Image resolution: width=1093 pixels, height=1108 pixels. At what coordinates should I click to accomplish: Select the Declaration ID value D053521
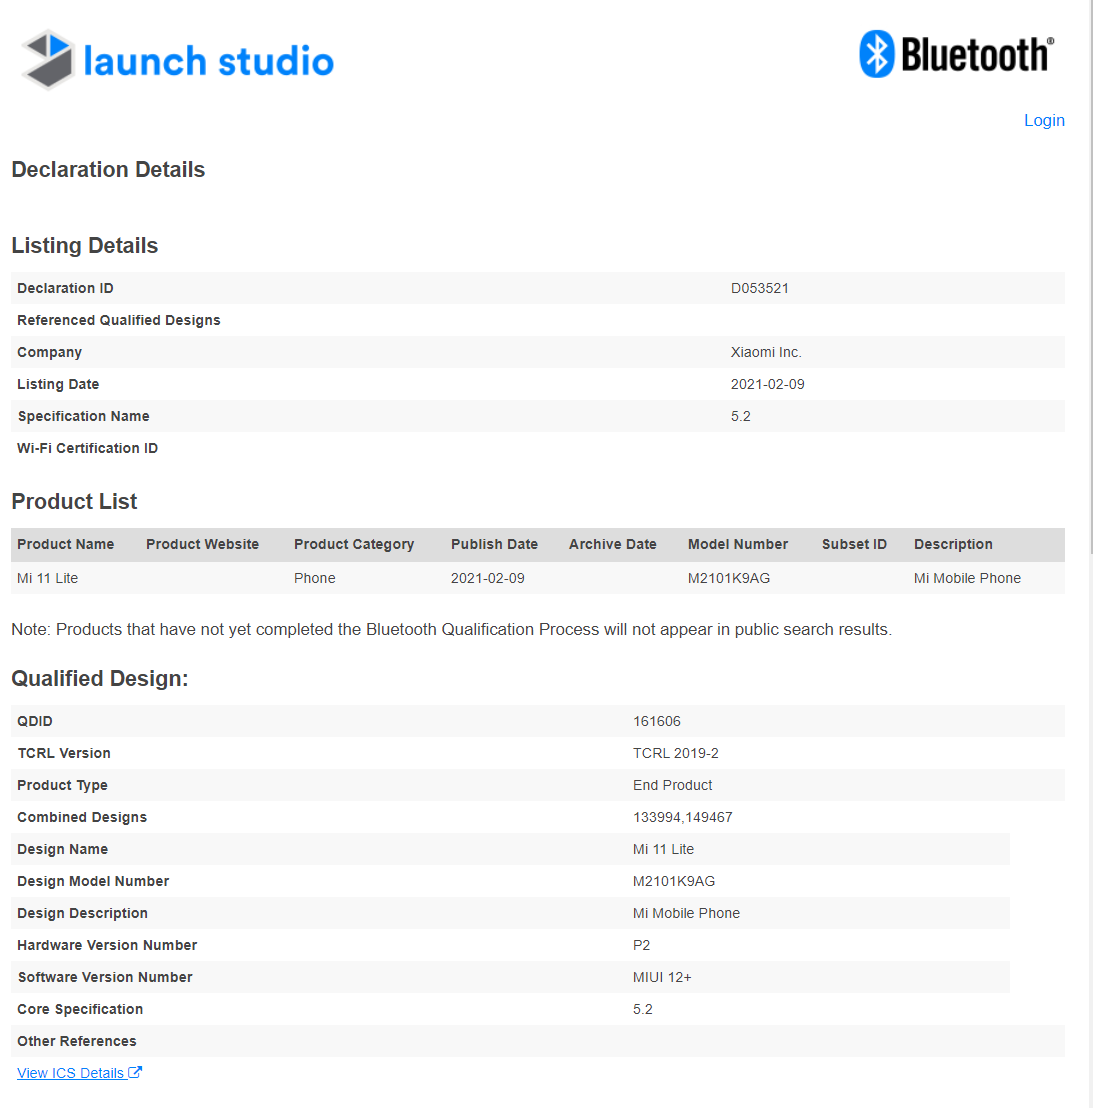[760, 288]
